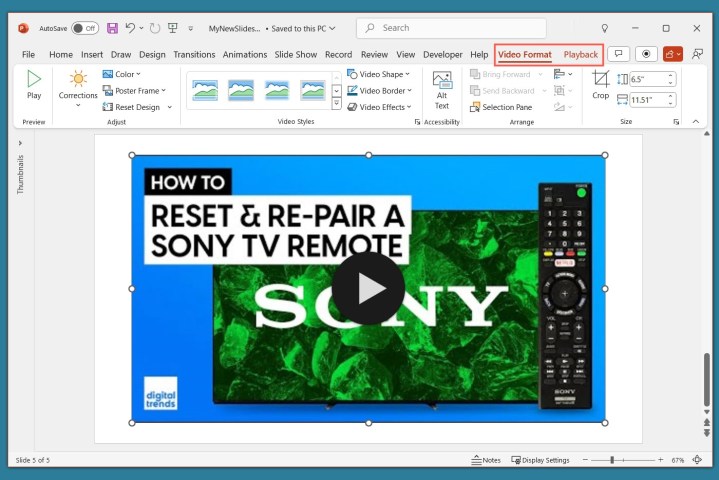Go to next slide double arrow
Screen dimensions: 719x480
pyautogui.click(x=707, y=433)
